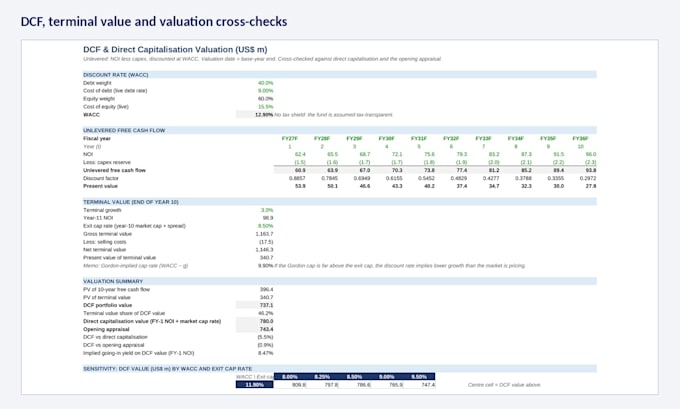
Task: Select the sensitivity row header 11.90%
Action: [x=255, y=385]
